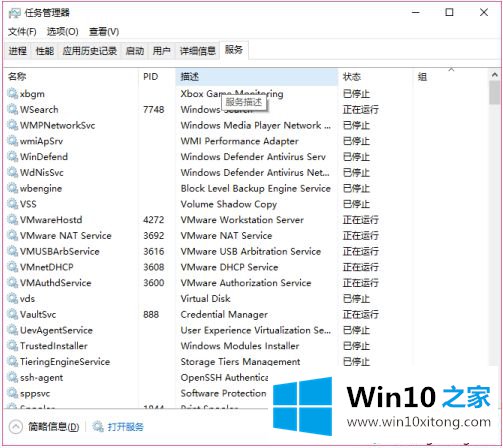Click the ssh-agent service gear icon
The image size is (503, 448).
click(12, 378)
